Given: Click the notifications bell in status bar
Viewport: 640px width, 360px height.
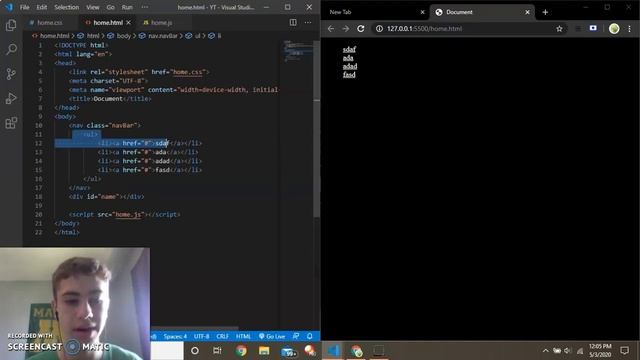Looking at the screenshot, I should (x=310, y=336).
